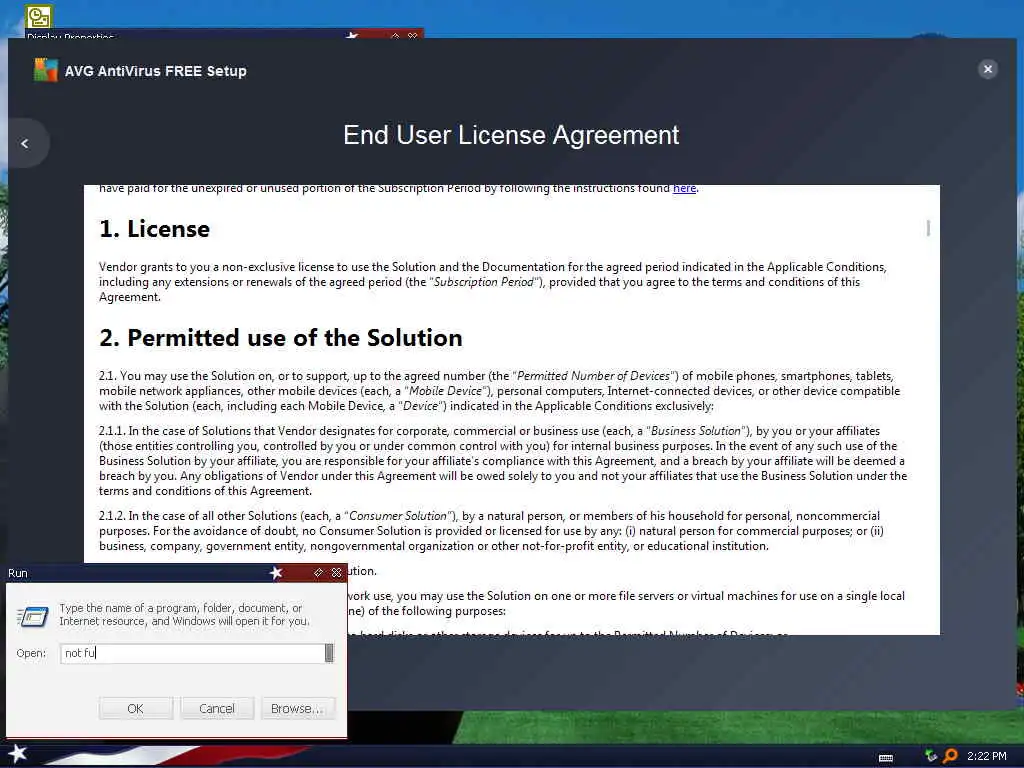1024x768 pixels.
Task: Click the Run dialog instruction text 'Type the name of a program'
Action: click(185, 615)
